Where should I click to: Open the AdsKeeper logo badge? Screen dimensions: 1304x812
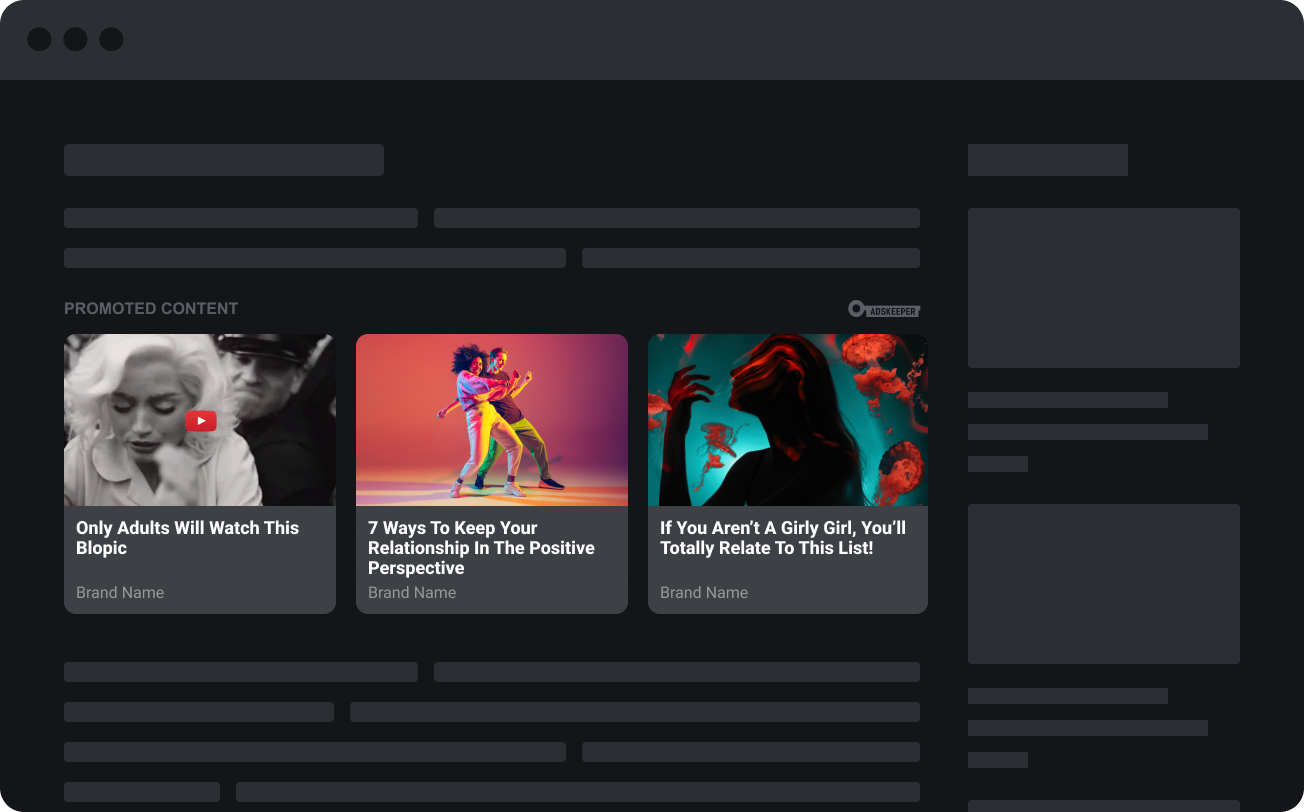[884, 309]
